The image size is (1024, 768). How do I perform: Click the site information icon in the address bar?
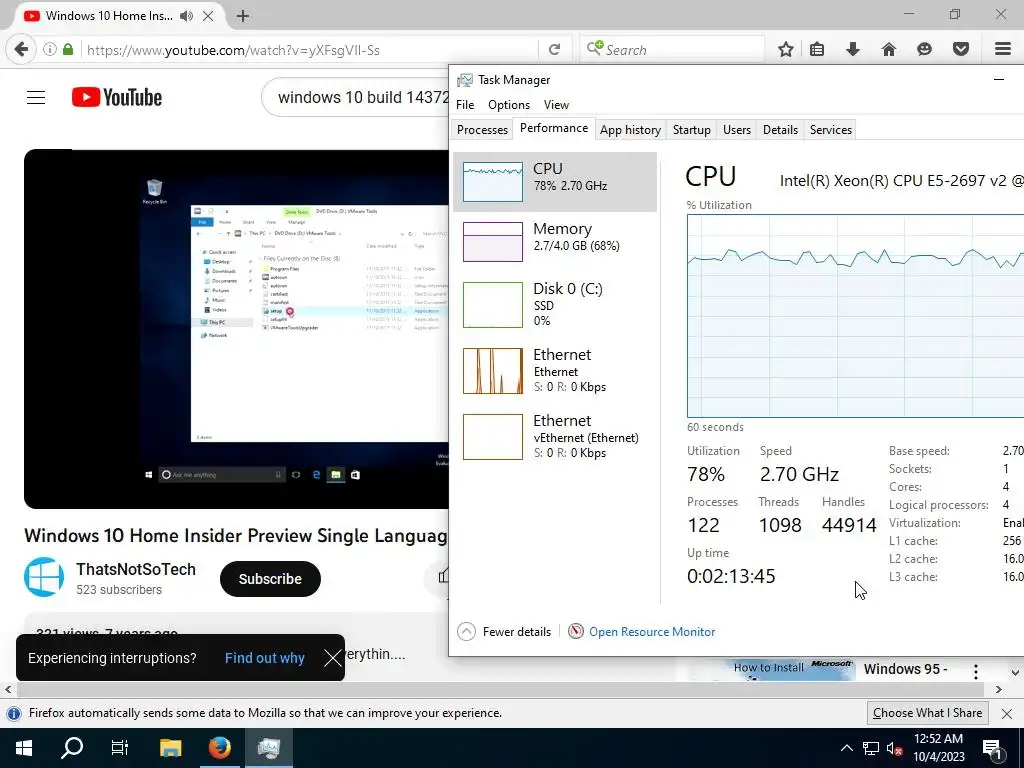[x=50, y=50]
